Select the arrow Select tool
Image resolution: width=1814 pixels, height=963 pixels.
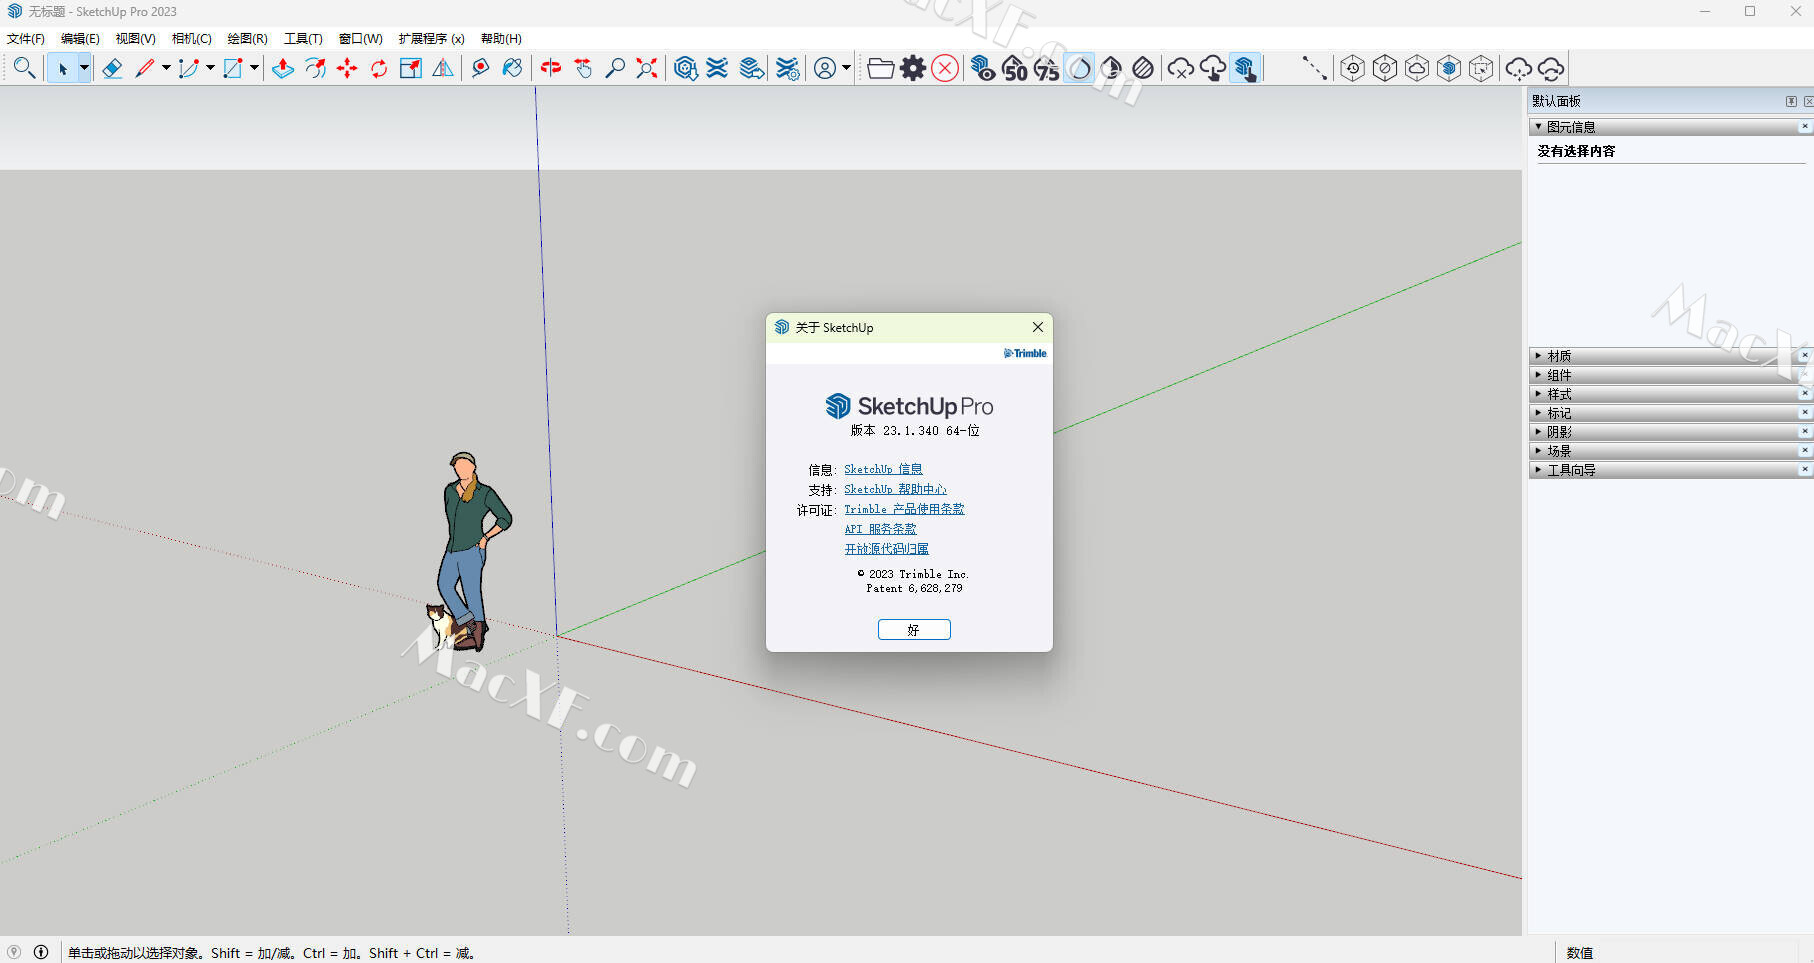click(62, 68)
